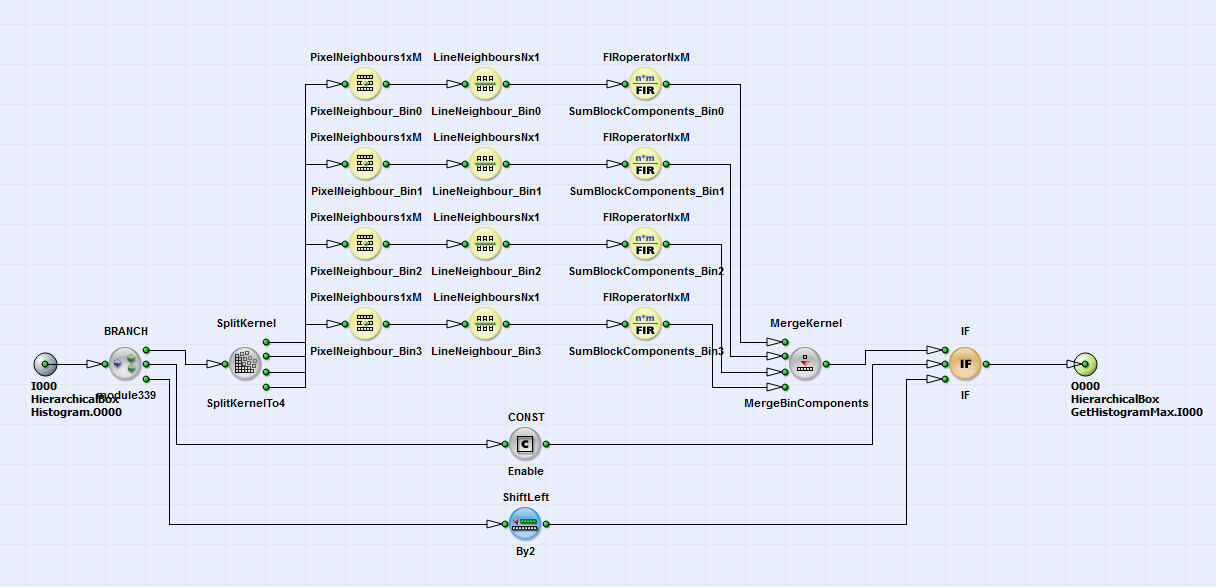Select the I000 input node
The width and height of the screenshot is (1216, 587).
45,364
